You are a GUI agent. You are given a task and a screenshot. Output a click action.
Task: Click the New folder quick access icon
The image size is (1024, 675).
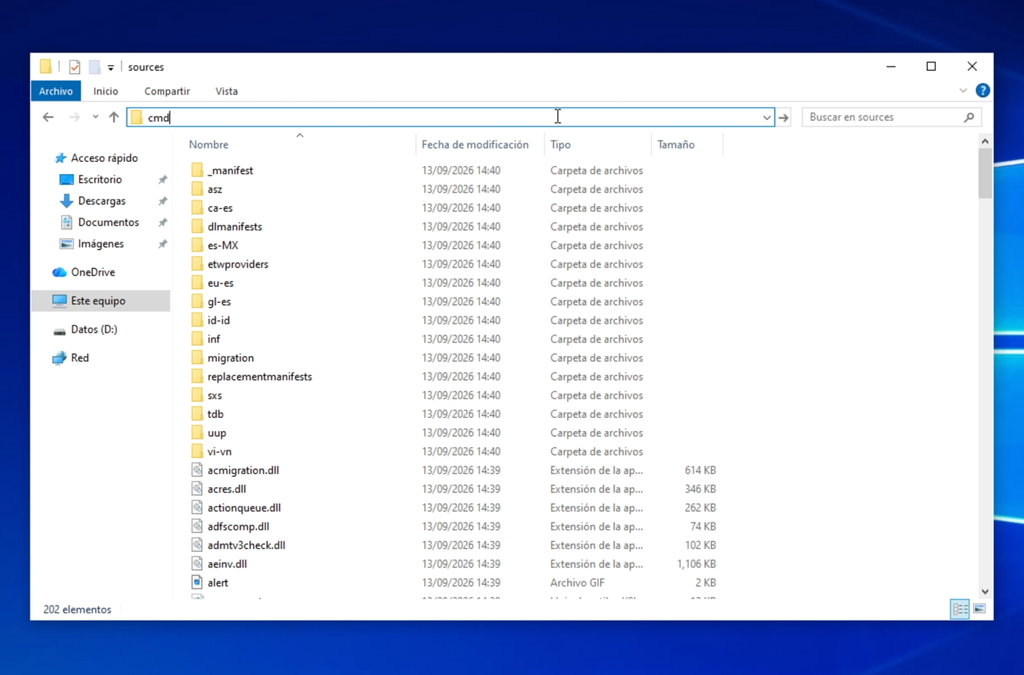click(x=95, y=67)
